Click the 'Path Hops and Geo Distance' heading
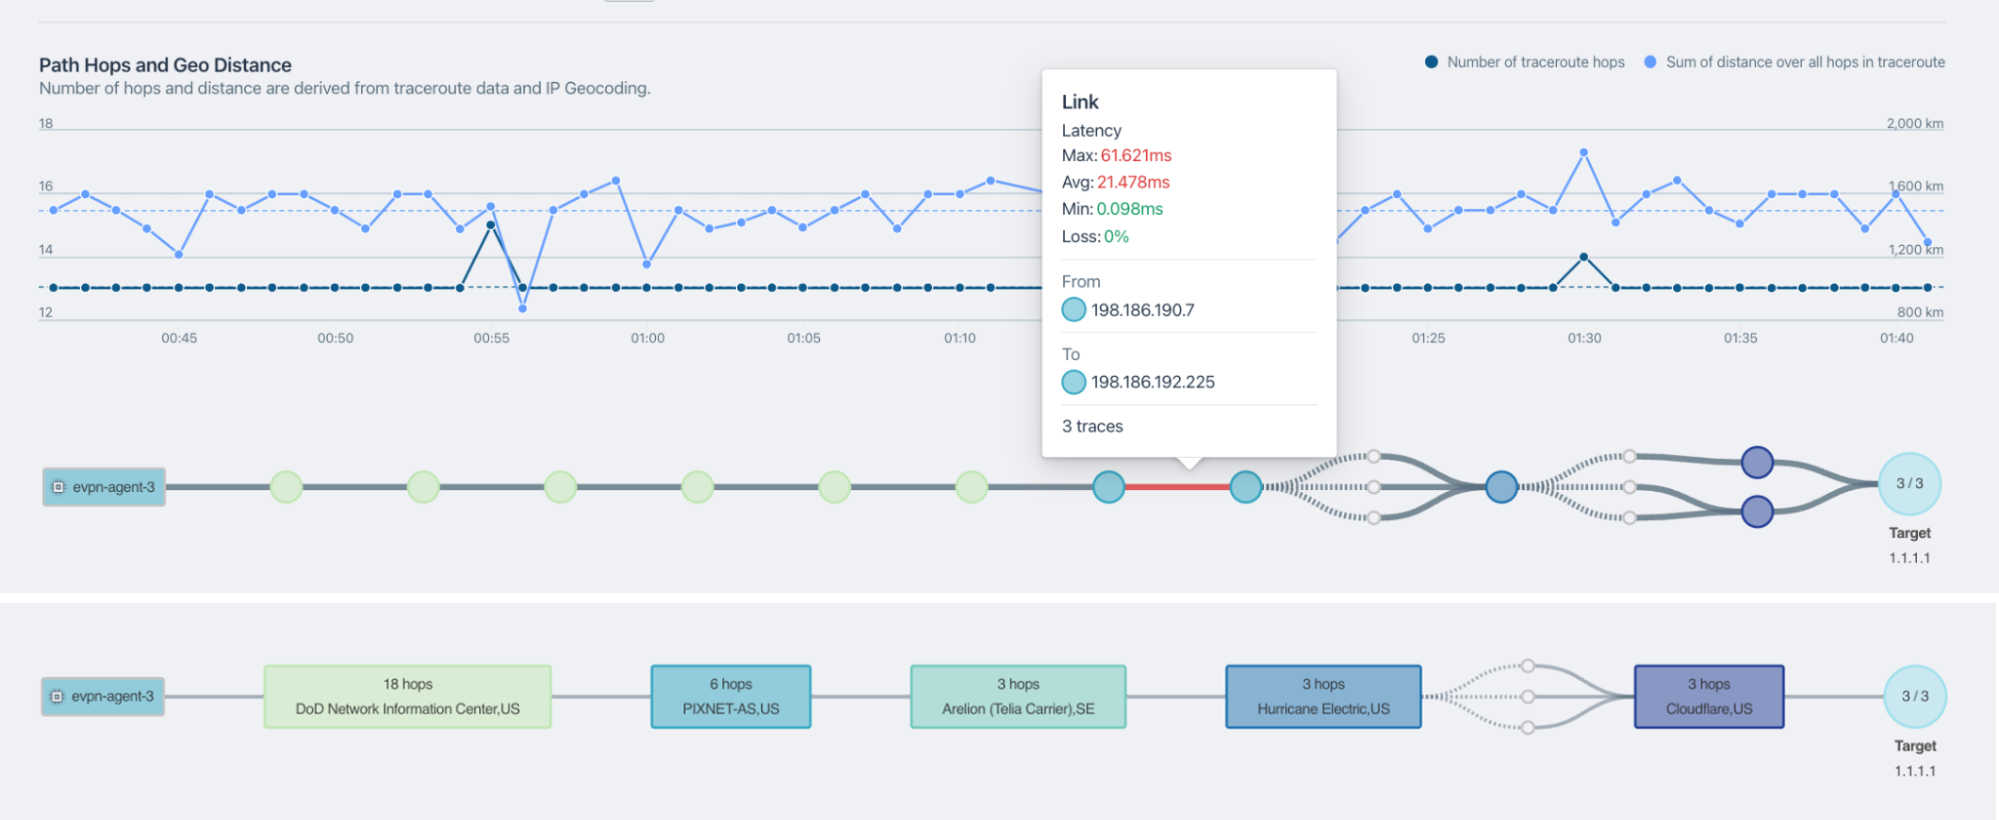1999x820 pixels. (x=165, y=65)
